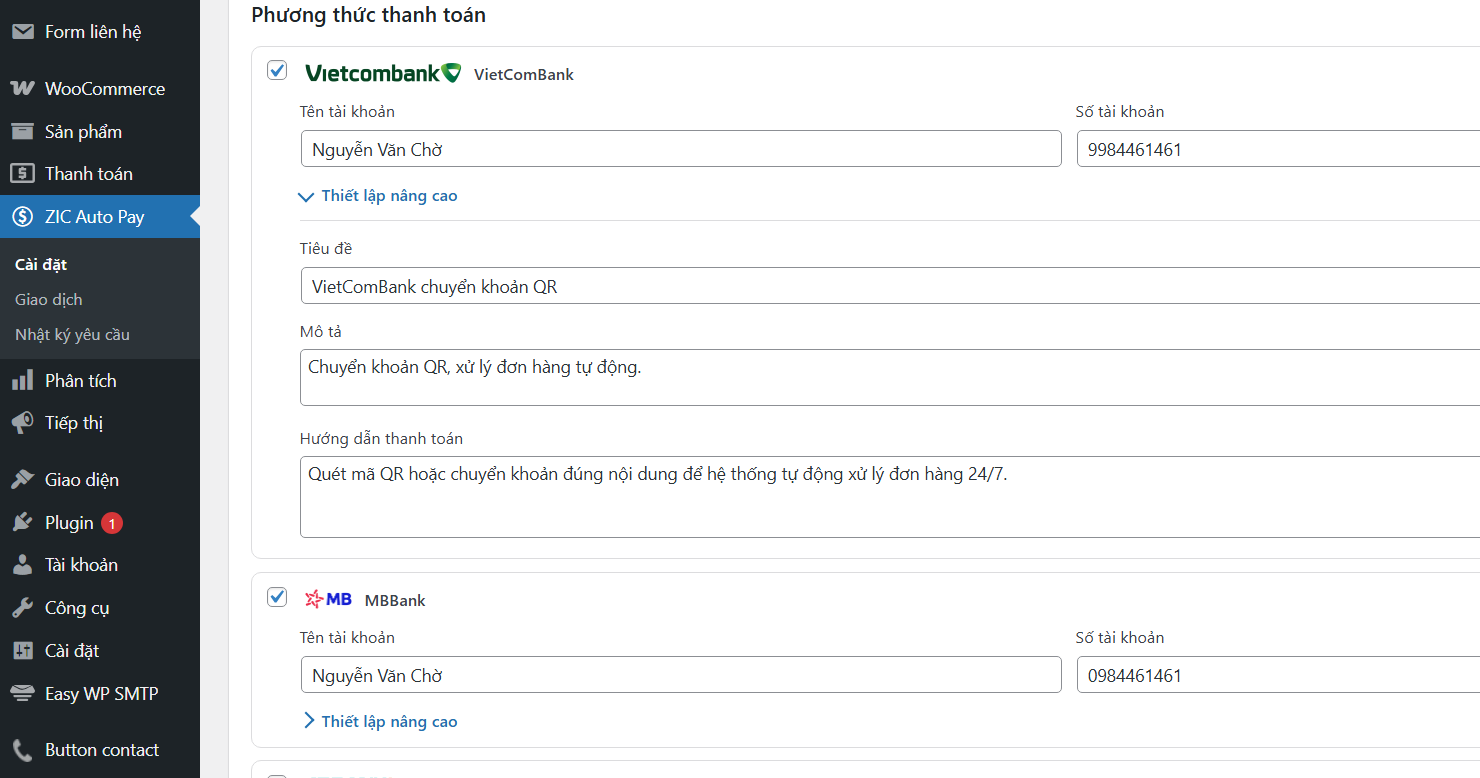1480x778 pixels.
Task: Click the Thanh toán dollar bill icon
Action: (22, 174)
